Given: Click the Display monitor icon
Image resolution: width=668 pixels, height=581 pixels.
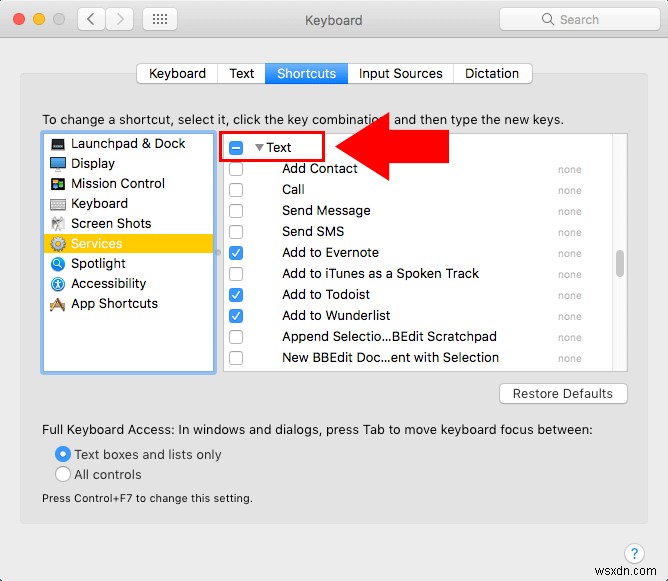Looking at the screenshot, I should click(x=58, y=164).
